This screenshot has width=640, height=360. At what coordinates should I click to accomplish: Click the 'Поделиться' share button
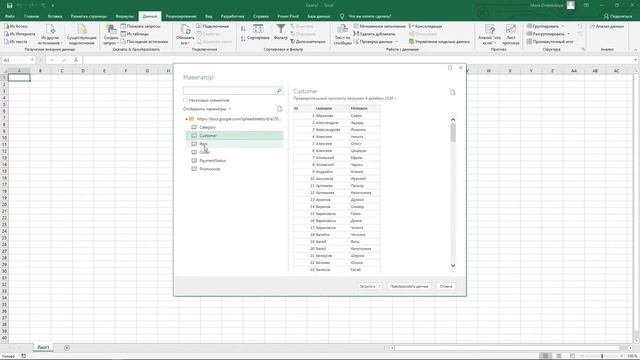click(618, 16)
